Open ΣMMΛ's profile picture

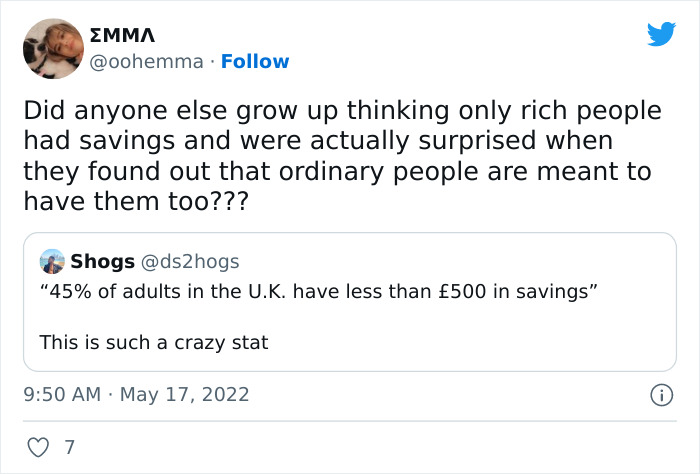click(53, 49)
